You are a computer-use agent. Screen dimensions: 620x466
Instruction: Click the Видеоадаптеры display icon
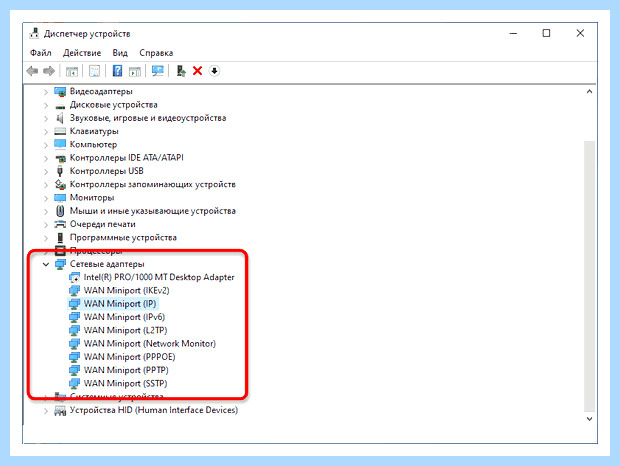pyautogui.click(x=60, y=92)
